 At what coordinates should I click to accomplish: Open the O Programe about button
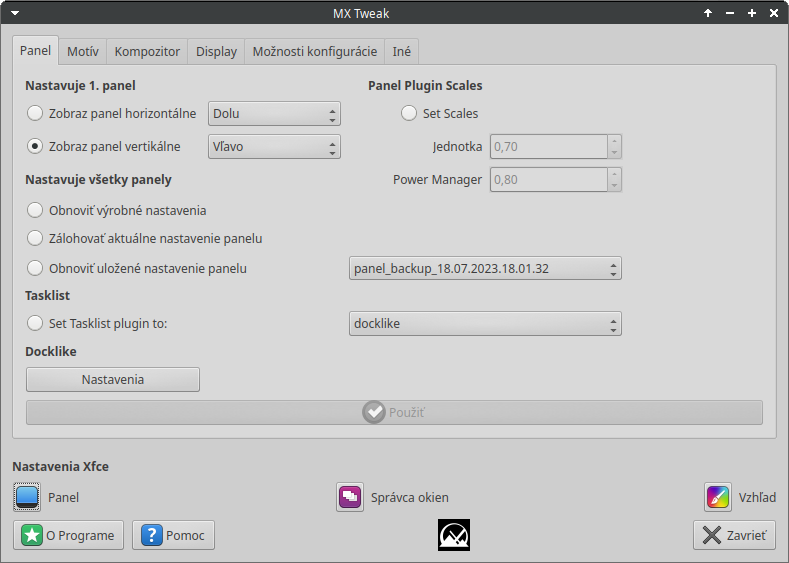click(x=68, y=535)
